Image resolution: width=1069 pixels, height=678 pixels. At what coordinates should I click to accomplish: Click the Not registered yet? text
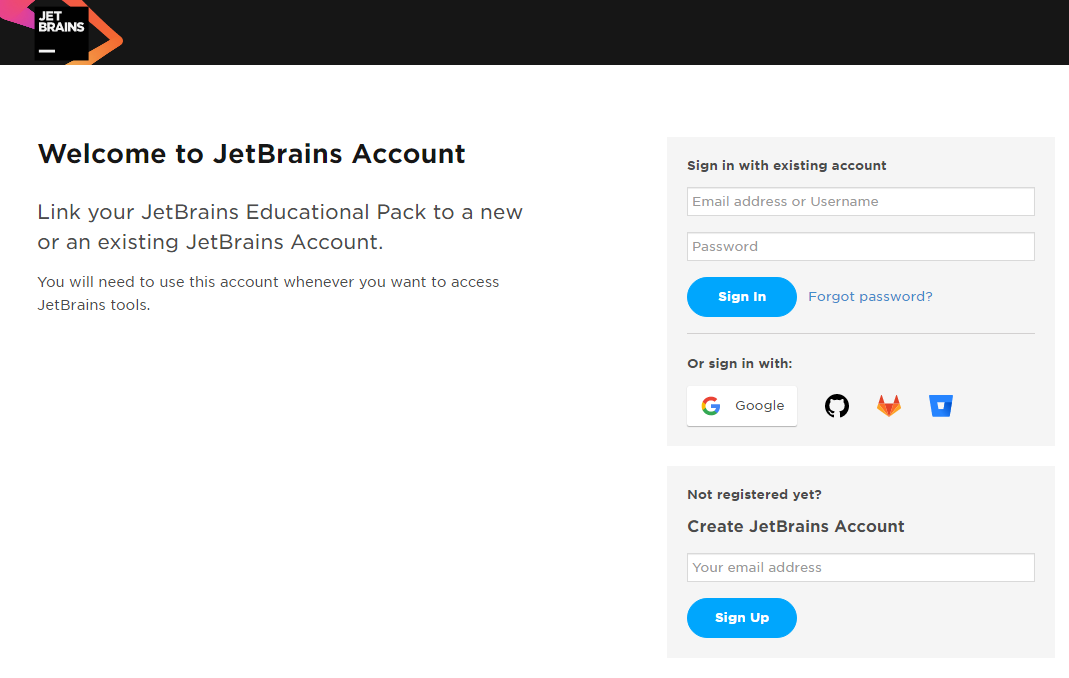(x=754, y=495)
